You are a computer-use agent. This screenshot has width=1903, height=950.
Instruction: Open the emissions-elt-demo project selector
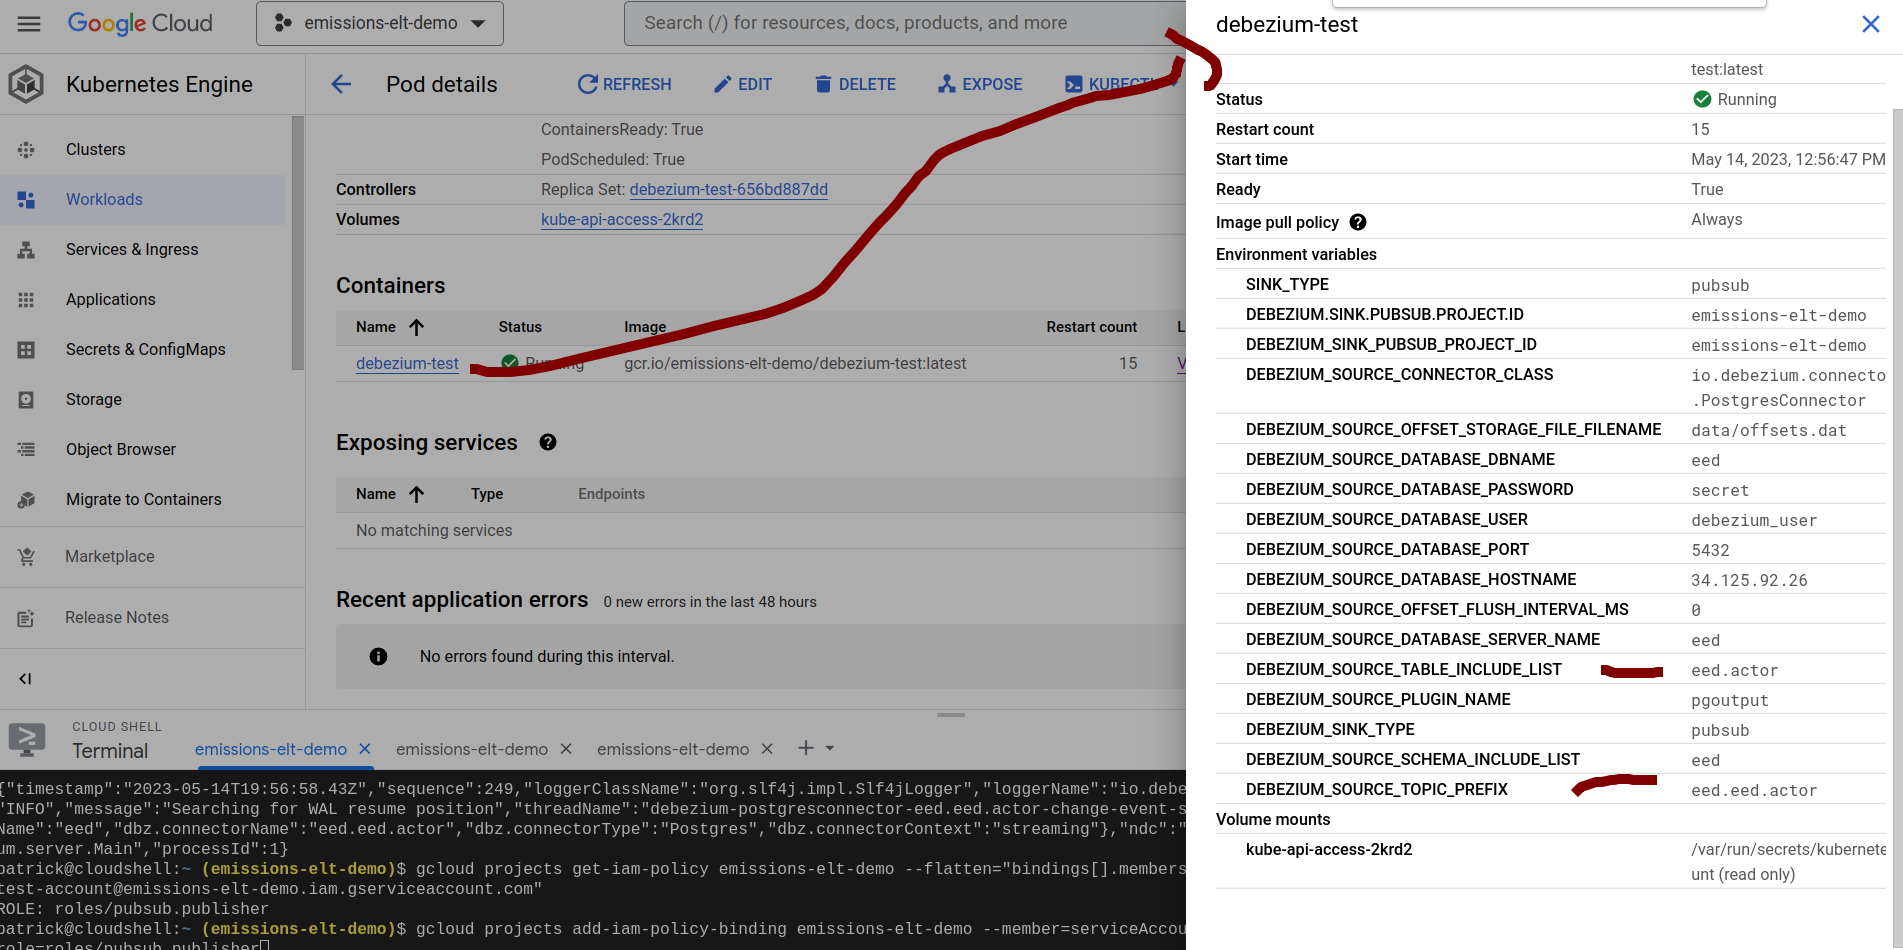pyautogui.click(x=379, y=22)
